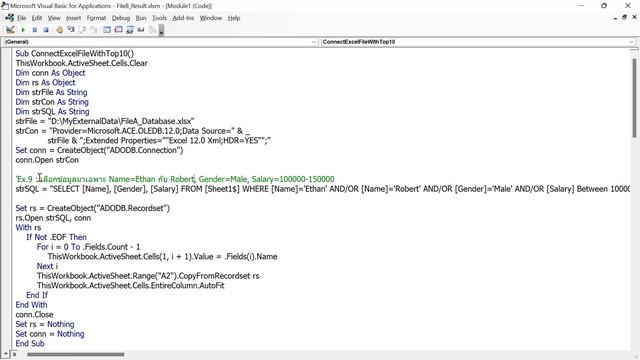Click the Call Stack toolbar icon
The image size is (640, 360).
(x=153, y=30)
